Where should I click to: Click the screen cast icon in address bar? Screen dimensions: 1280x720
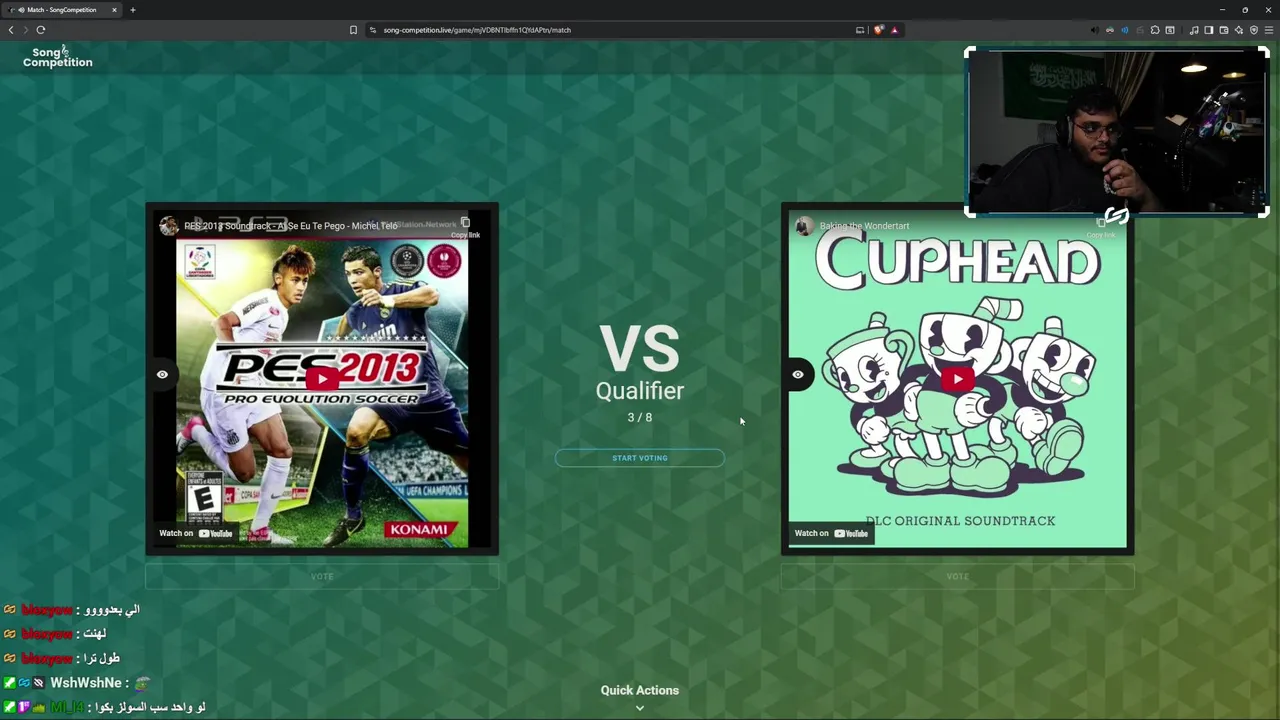(x=860, y=30)
